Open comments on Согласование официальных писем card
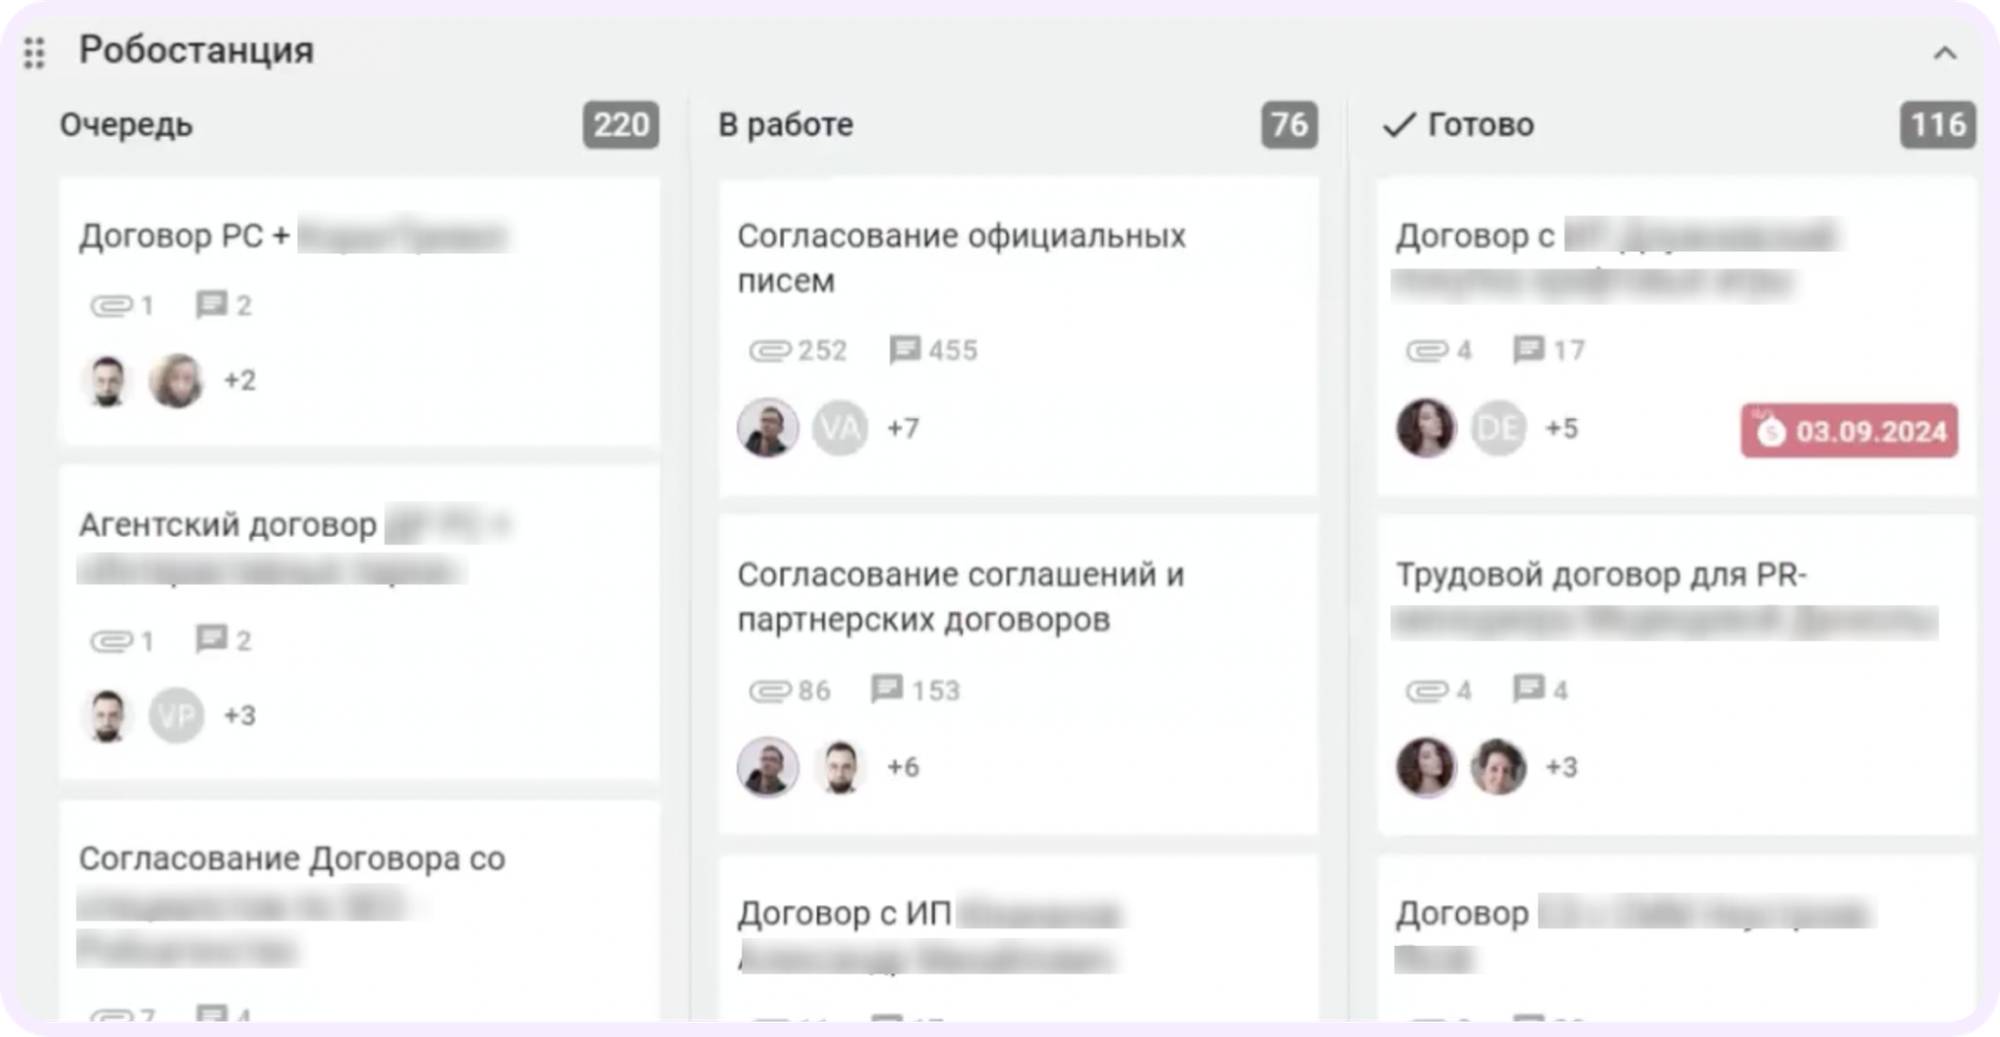 [x=905, y=350]
